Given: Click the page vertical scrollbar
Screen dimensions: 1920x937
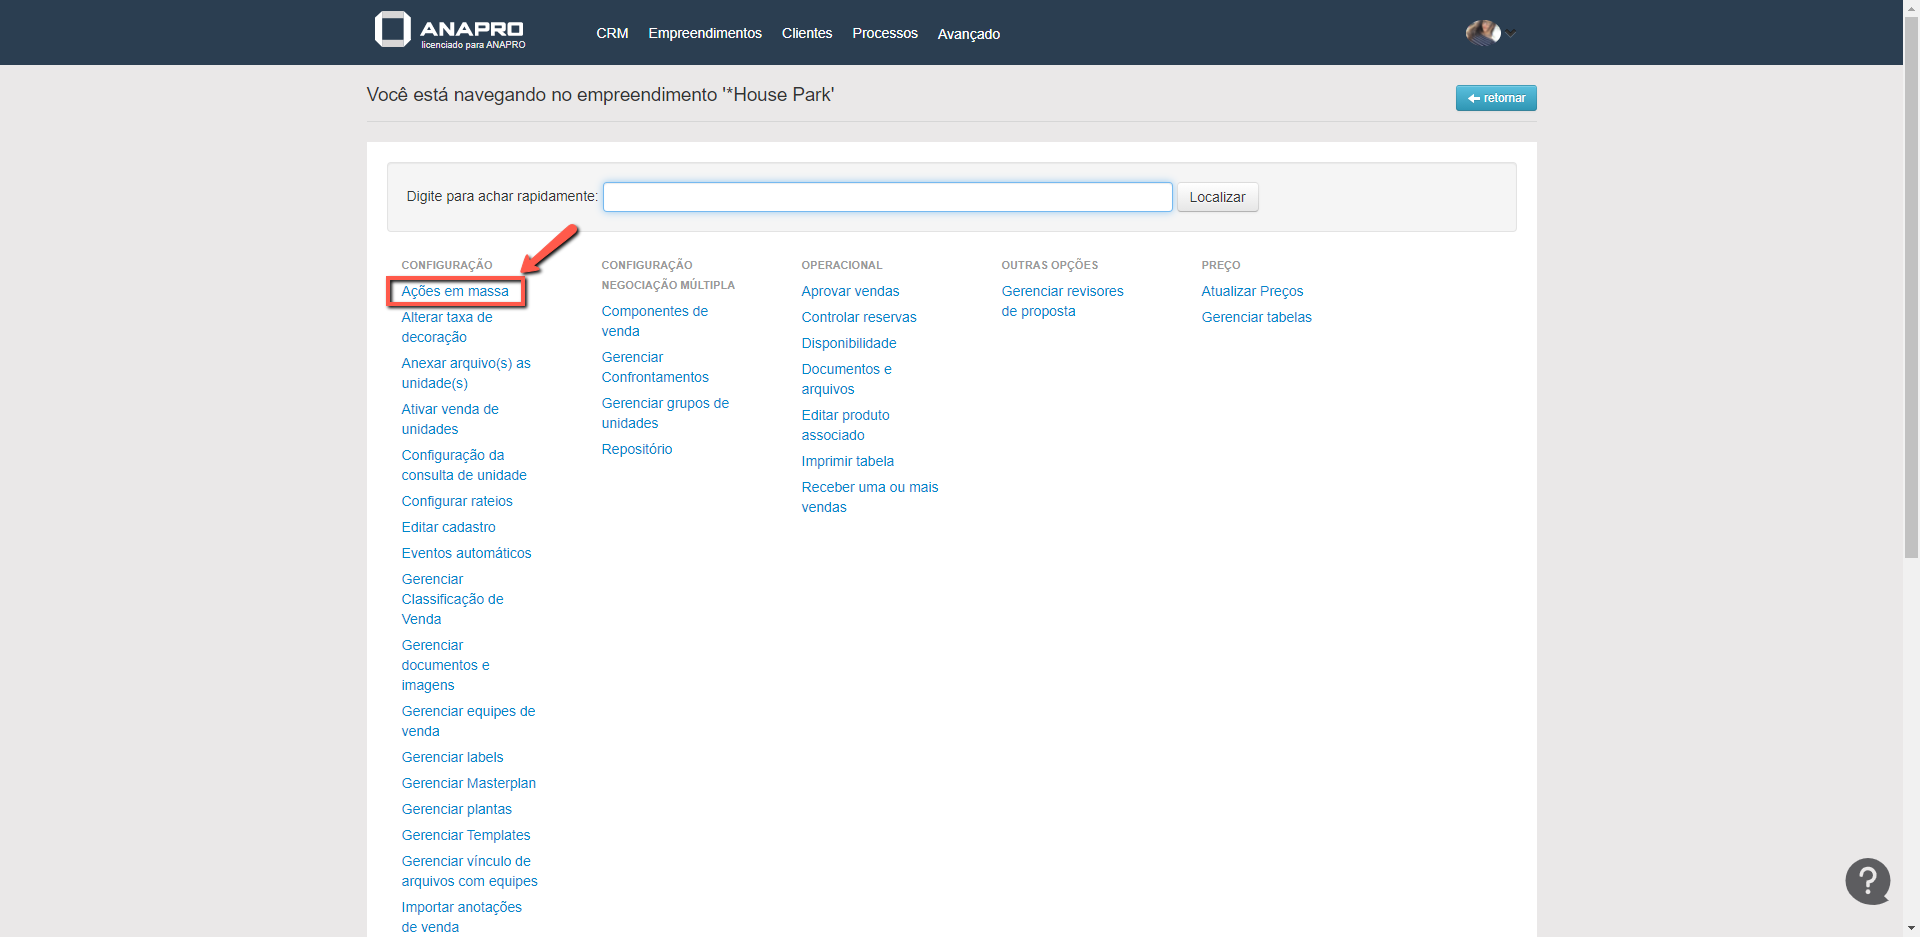Looking at the screenshot, I should pyautogui.click(x=1911, y=300).
